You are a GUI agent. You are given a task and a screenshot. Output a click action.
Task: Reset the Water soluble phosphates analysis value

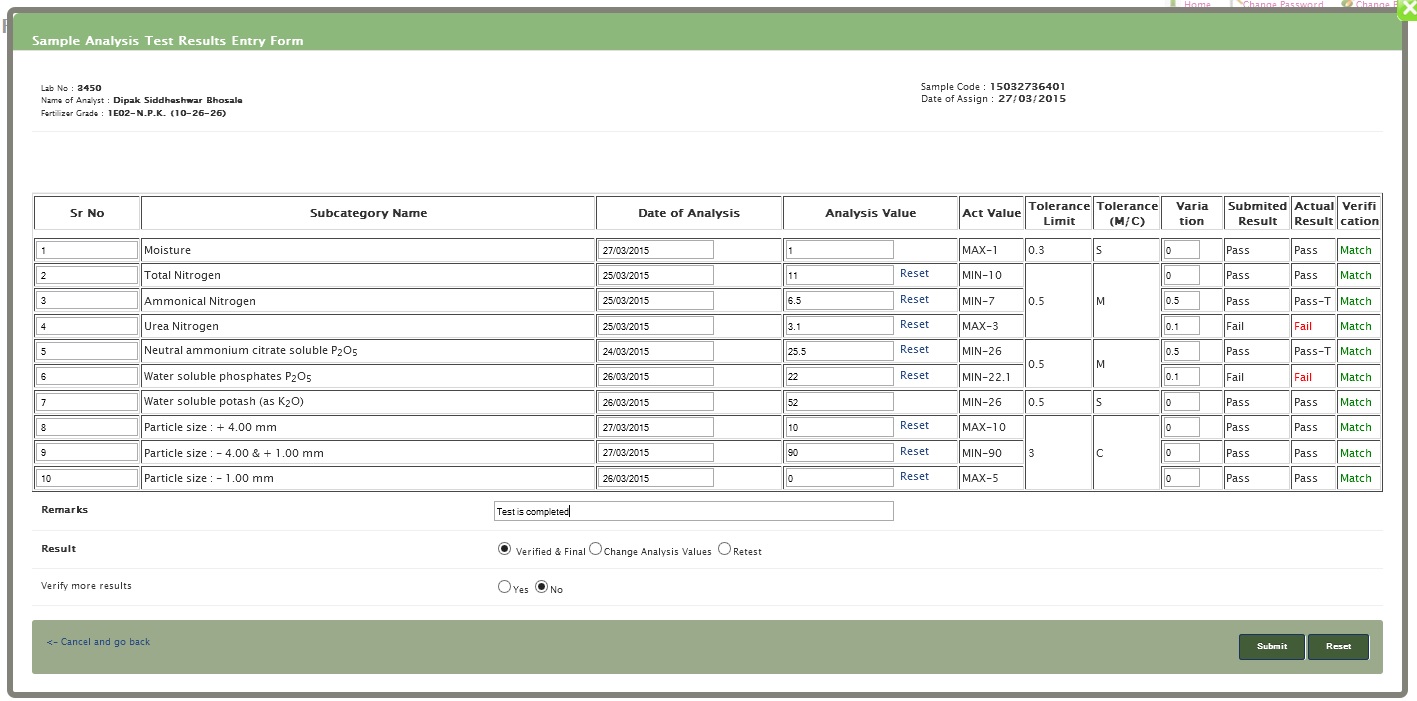914,376
